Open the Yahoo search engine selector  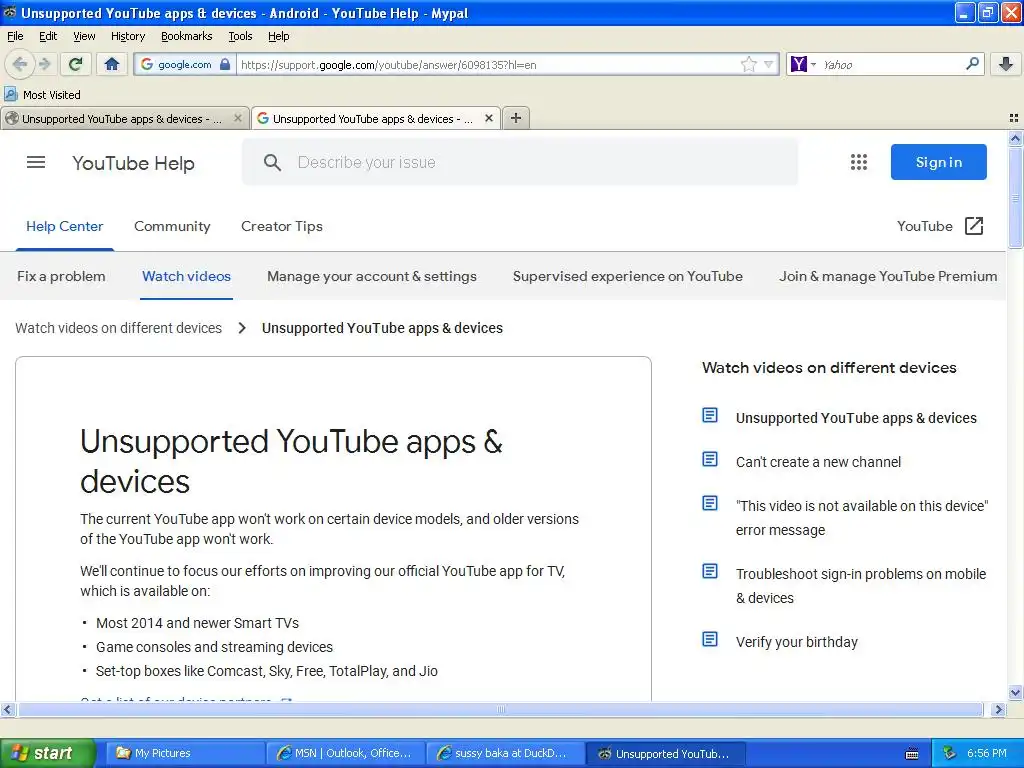click(803, 64)
